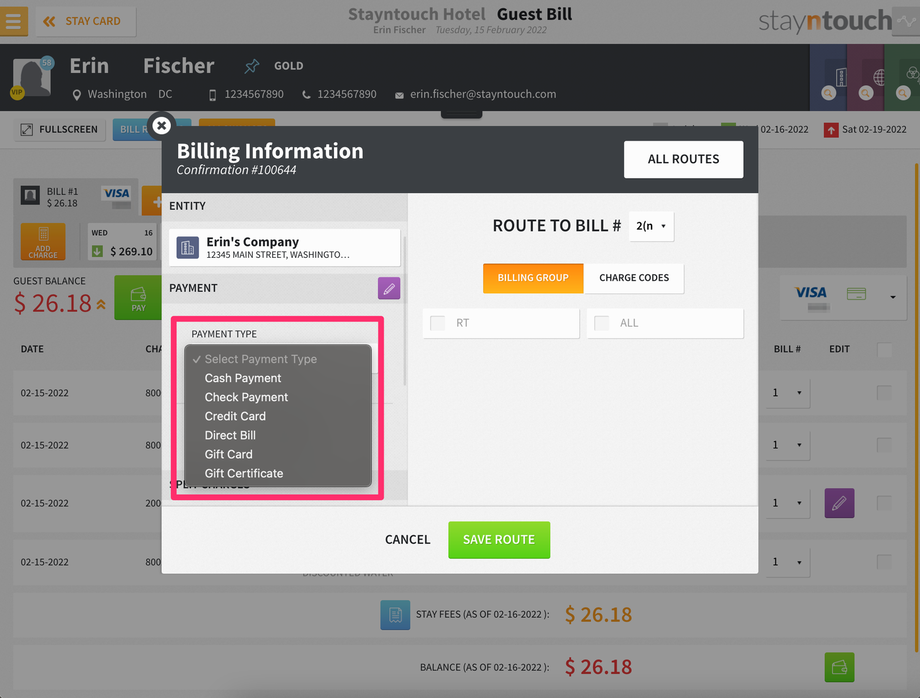Screen dimensions: 920x698
Task: Toggle Fullscreen view
Action: tap(60, 130)
